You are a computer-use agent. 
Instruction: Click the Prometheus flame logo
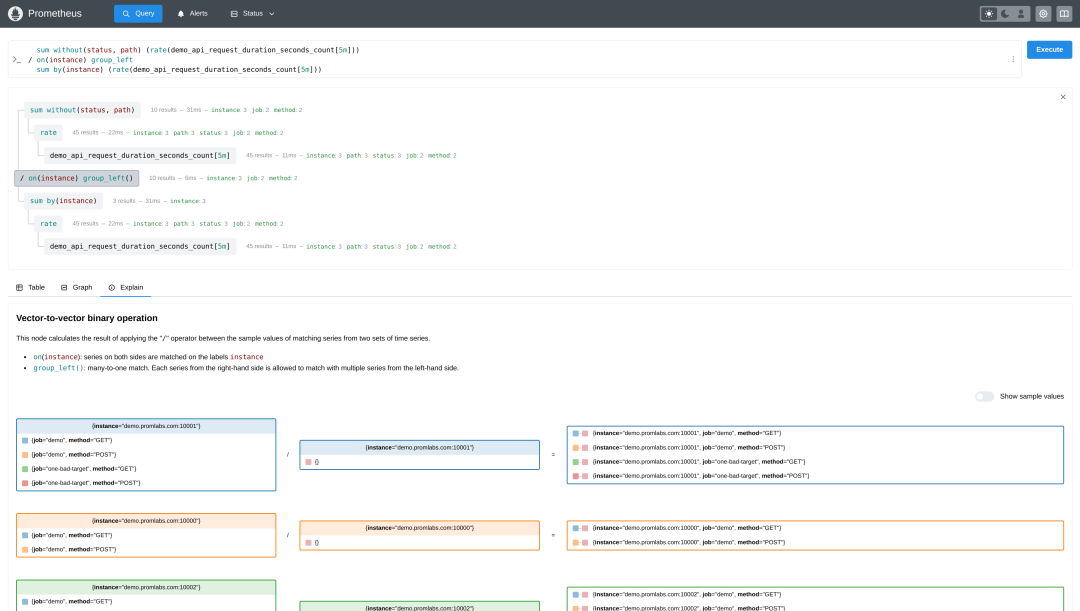(14, 14)
